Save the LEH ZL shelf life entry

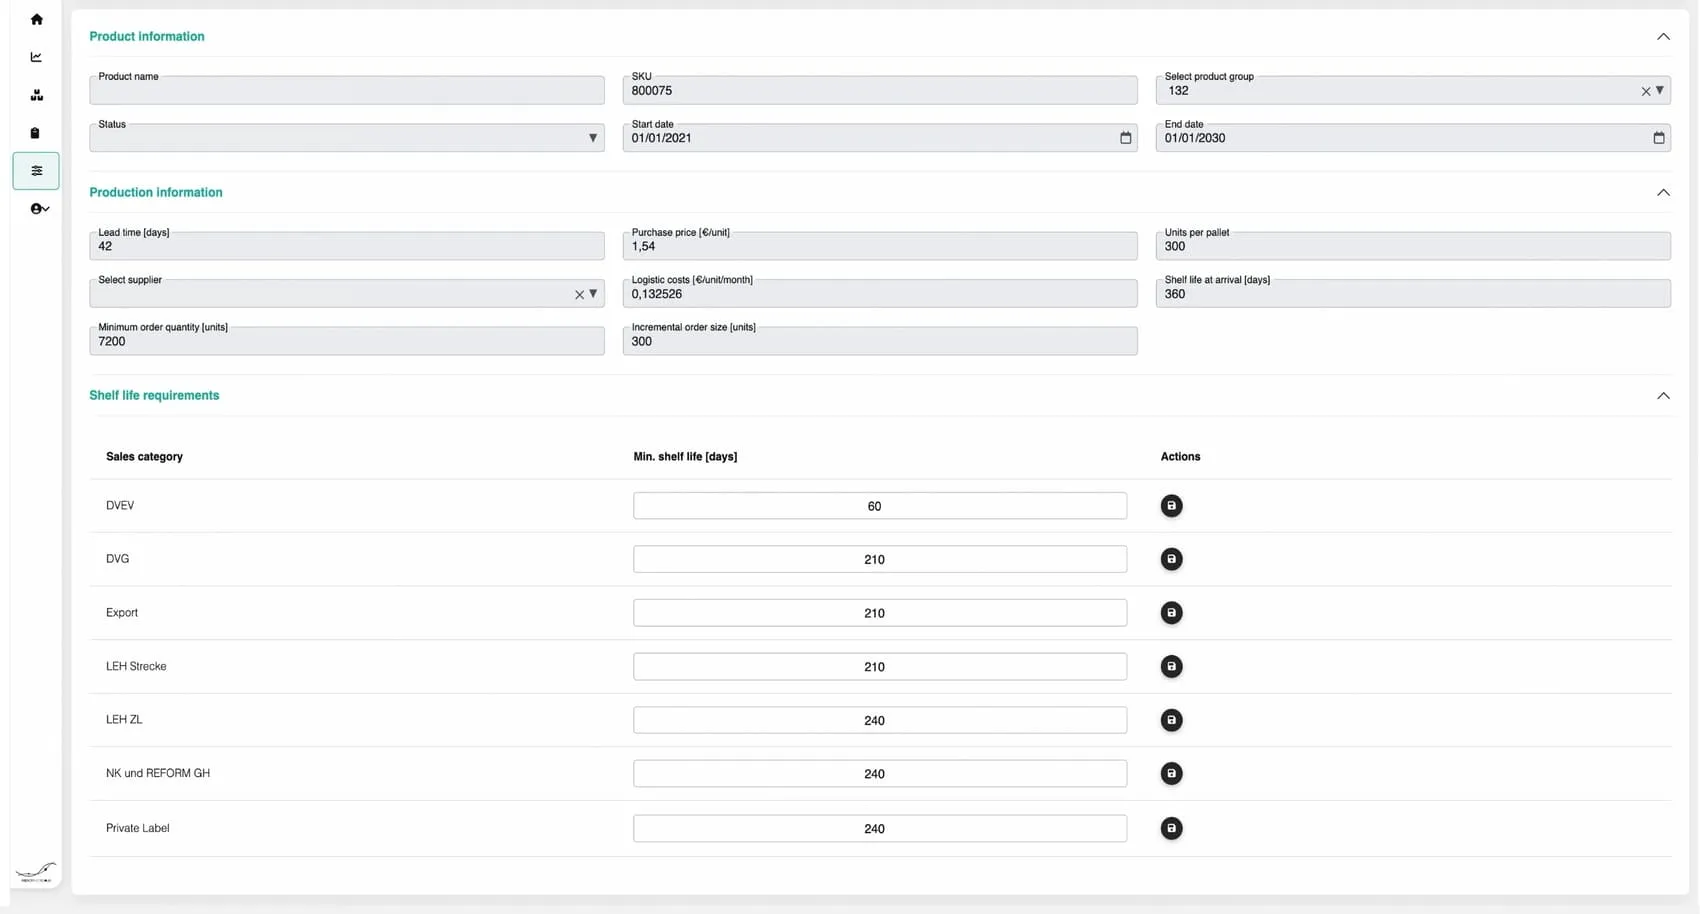click(x=1171, y=719)
